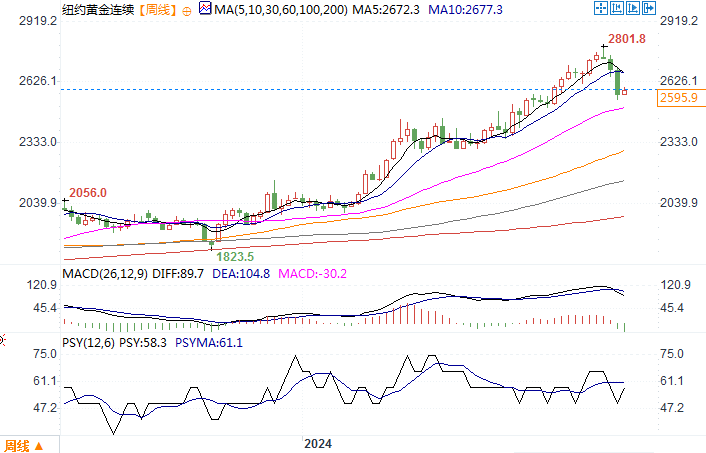Open the 【周线】 period label

click(x=157, y=9)
